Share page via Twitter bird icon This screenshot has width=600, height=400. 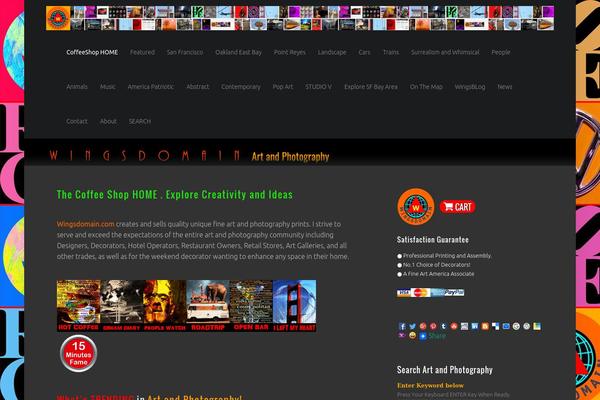412,326
